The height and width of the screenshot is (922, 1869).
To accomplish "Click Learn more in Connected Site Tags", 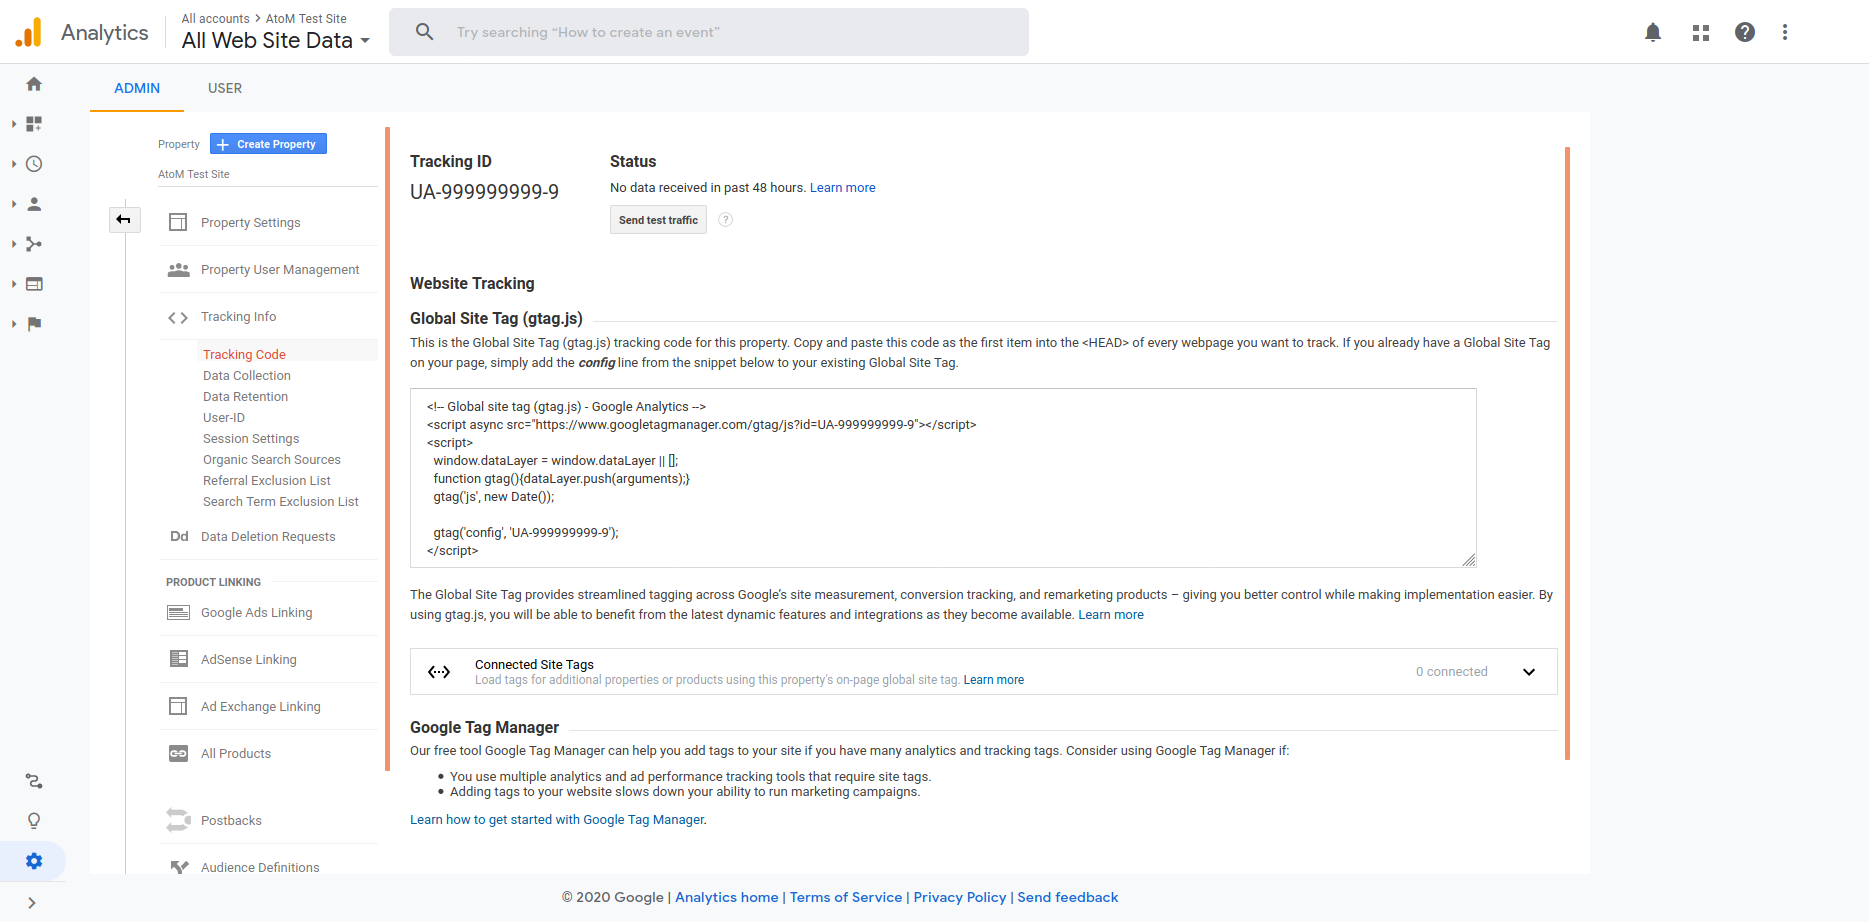I will coord(993,680).
